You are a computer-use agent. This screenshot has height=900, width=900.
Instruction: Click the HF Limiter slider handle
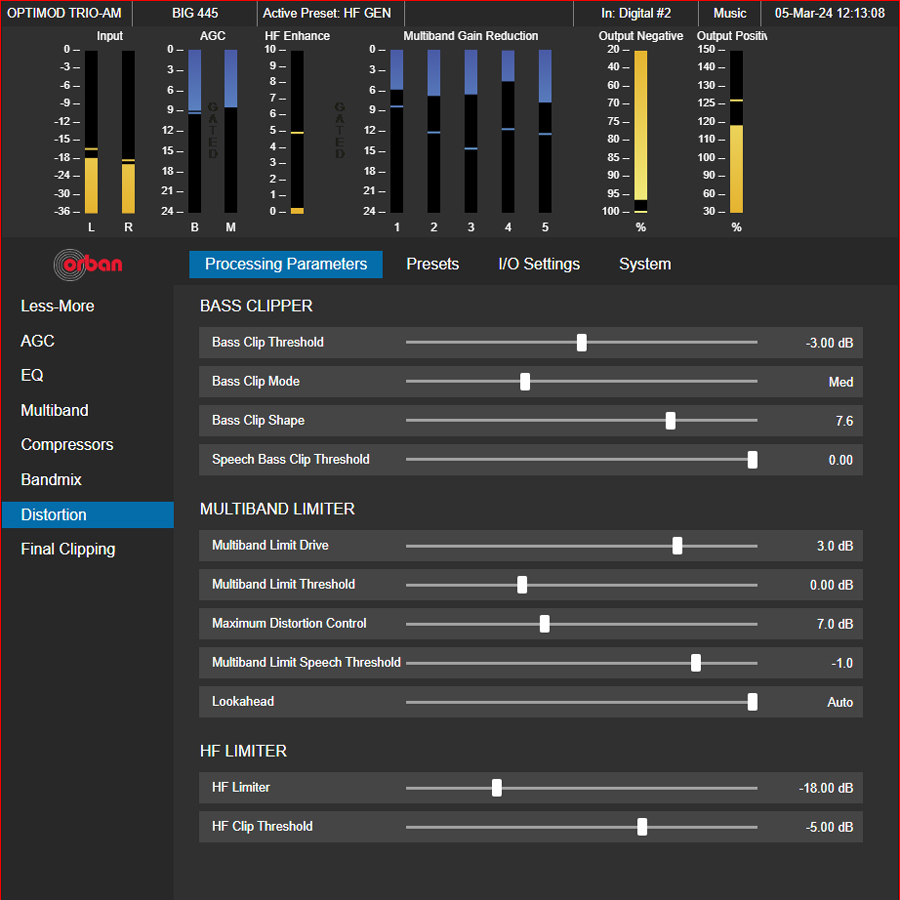pyautogui.click(x=496, y=788)
